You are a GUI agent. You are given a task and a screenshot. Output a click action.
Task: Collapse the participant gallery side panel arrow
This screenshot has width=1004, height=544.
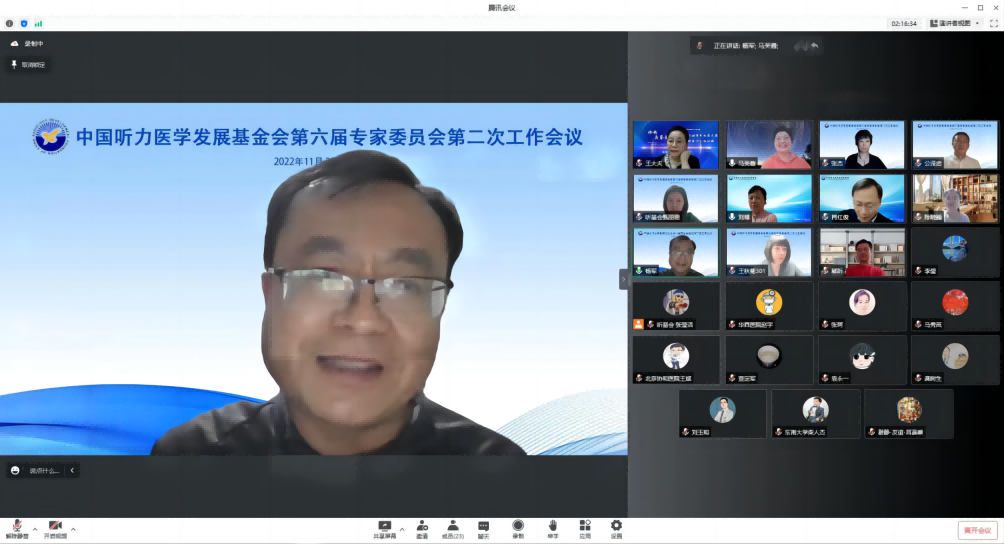[x=623, y=280]
